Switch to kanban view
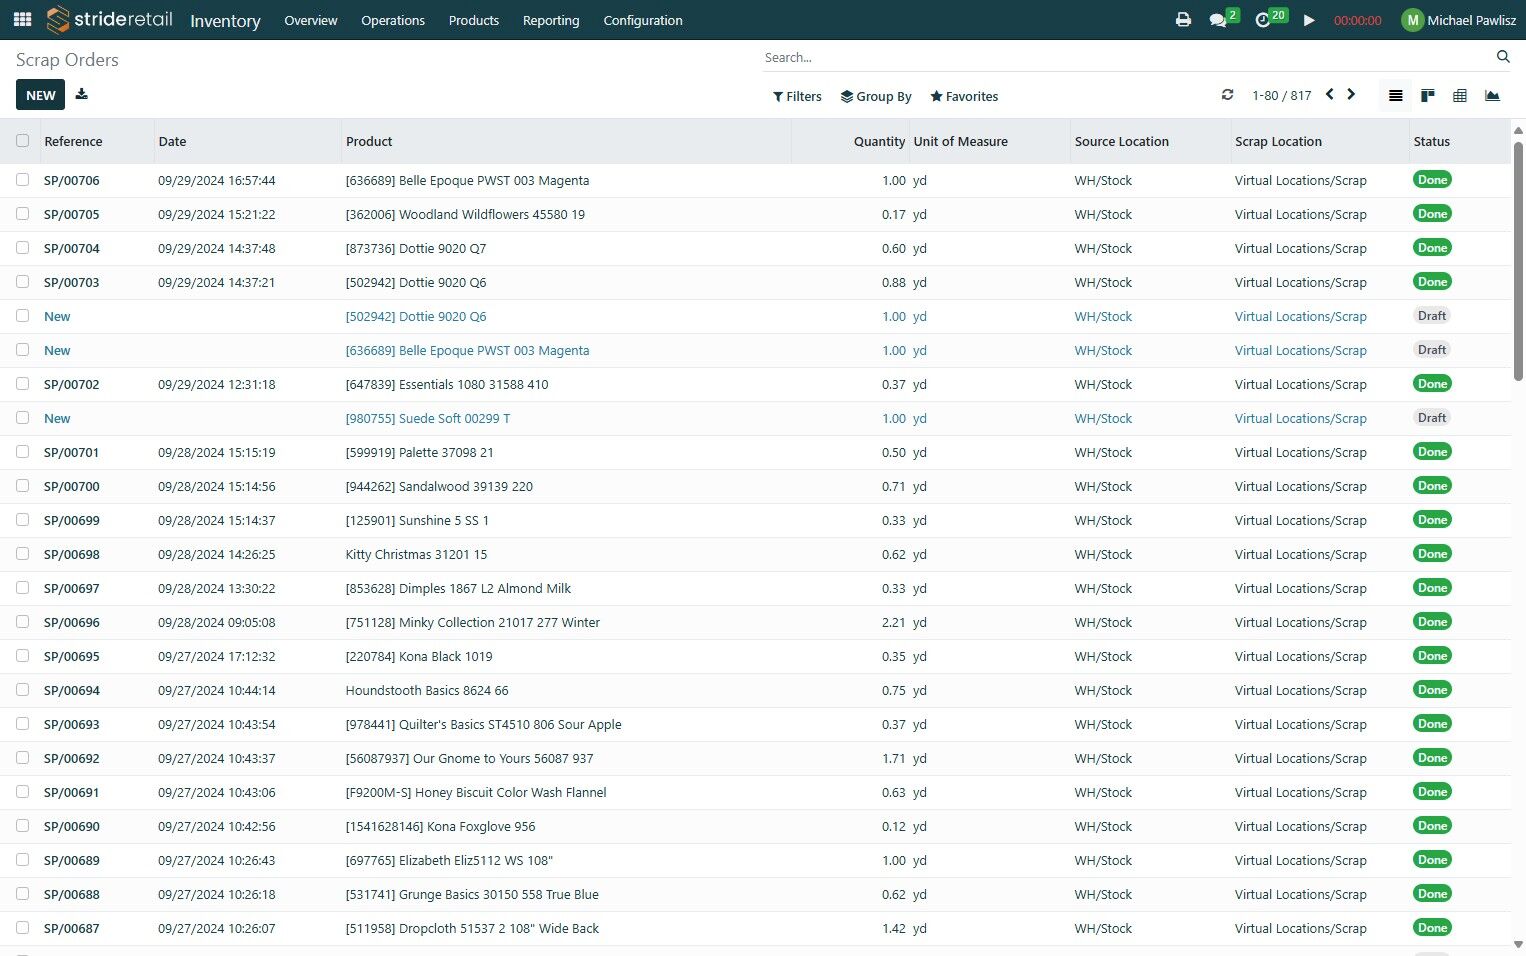The height and width of the screenshot is (956, 1526). tap(1428, 96)
